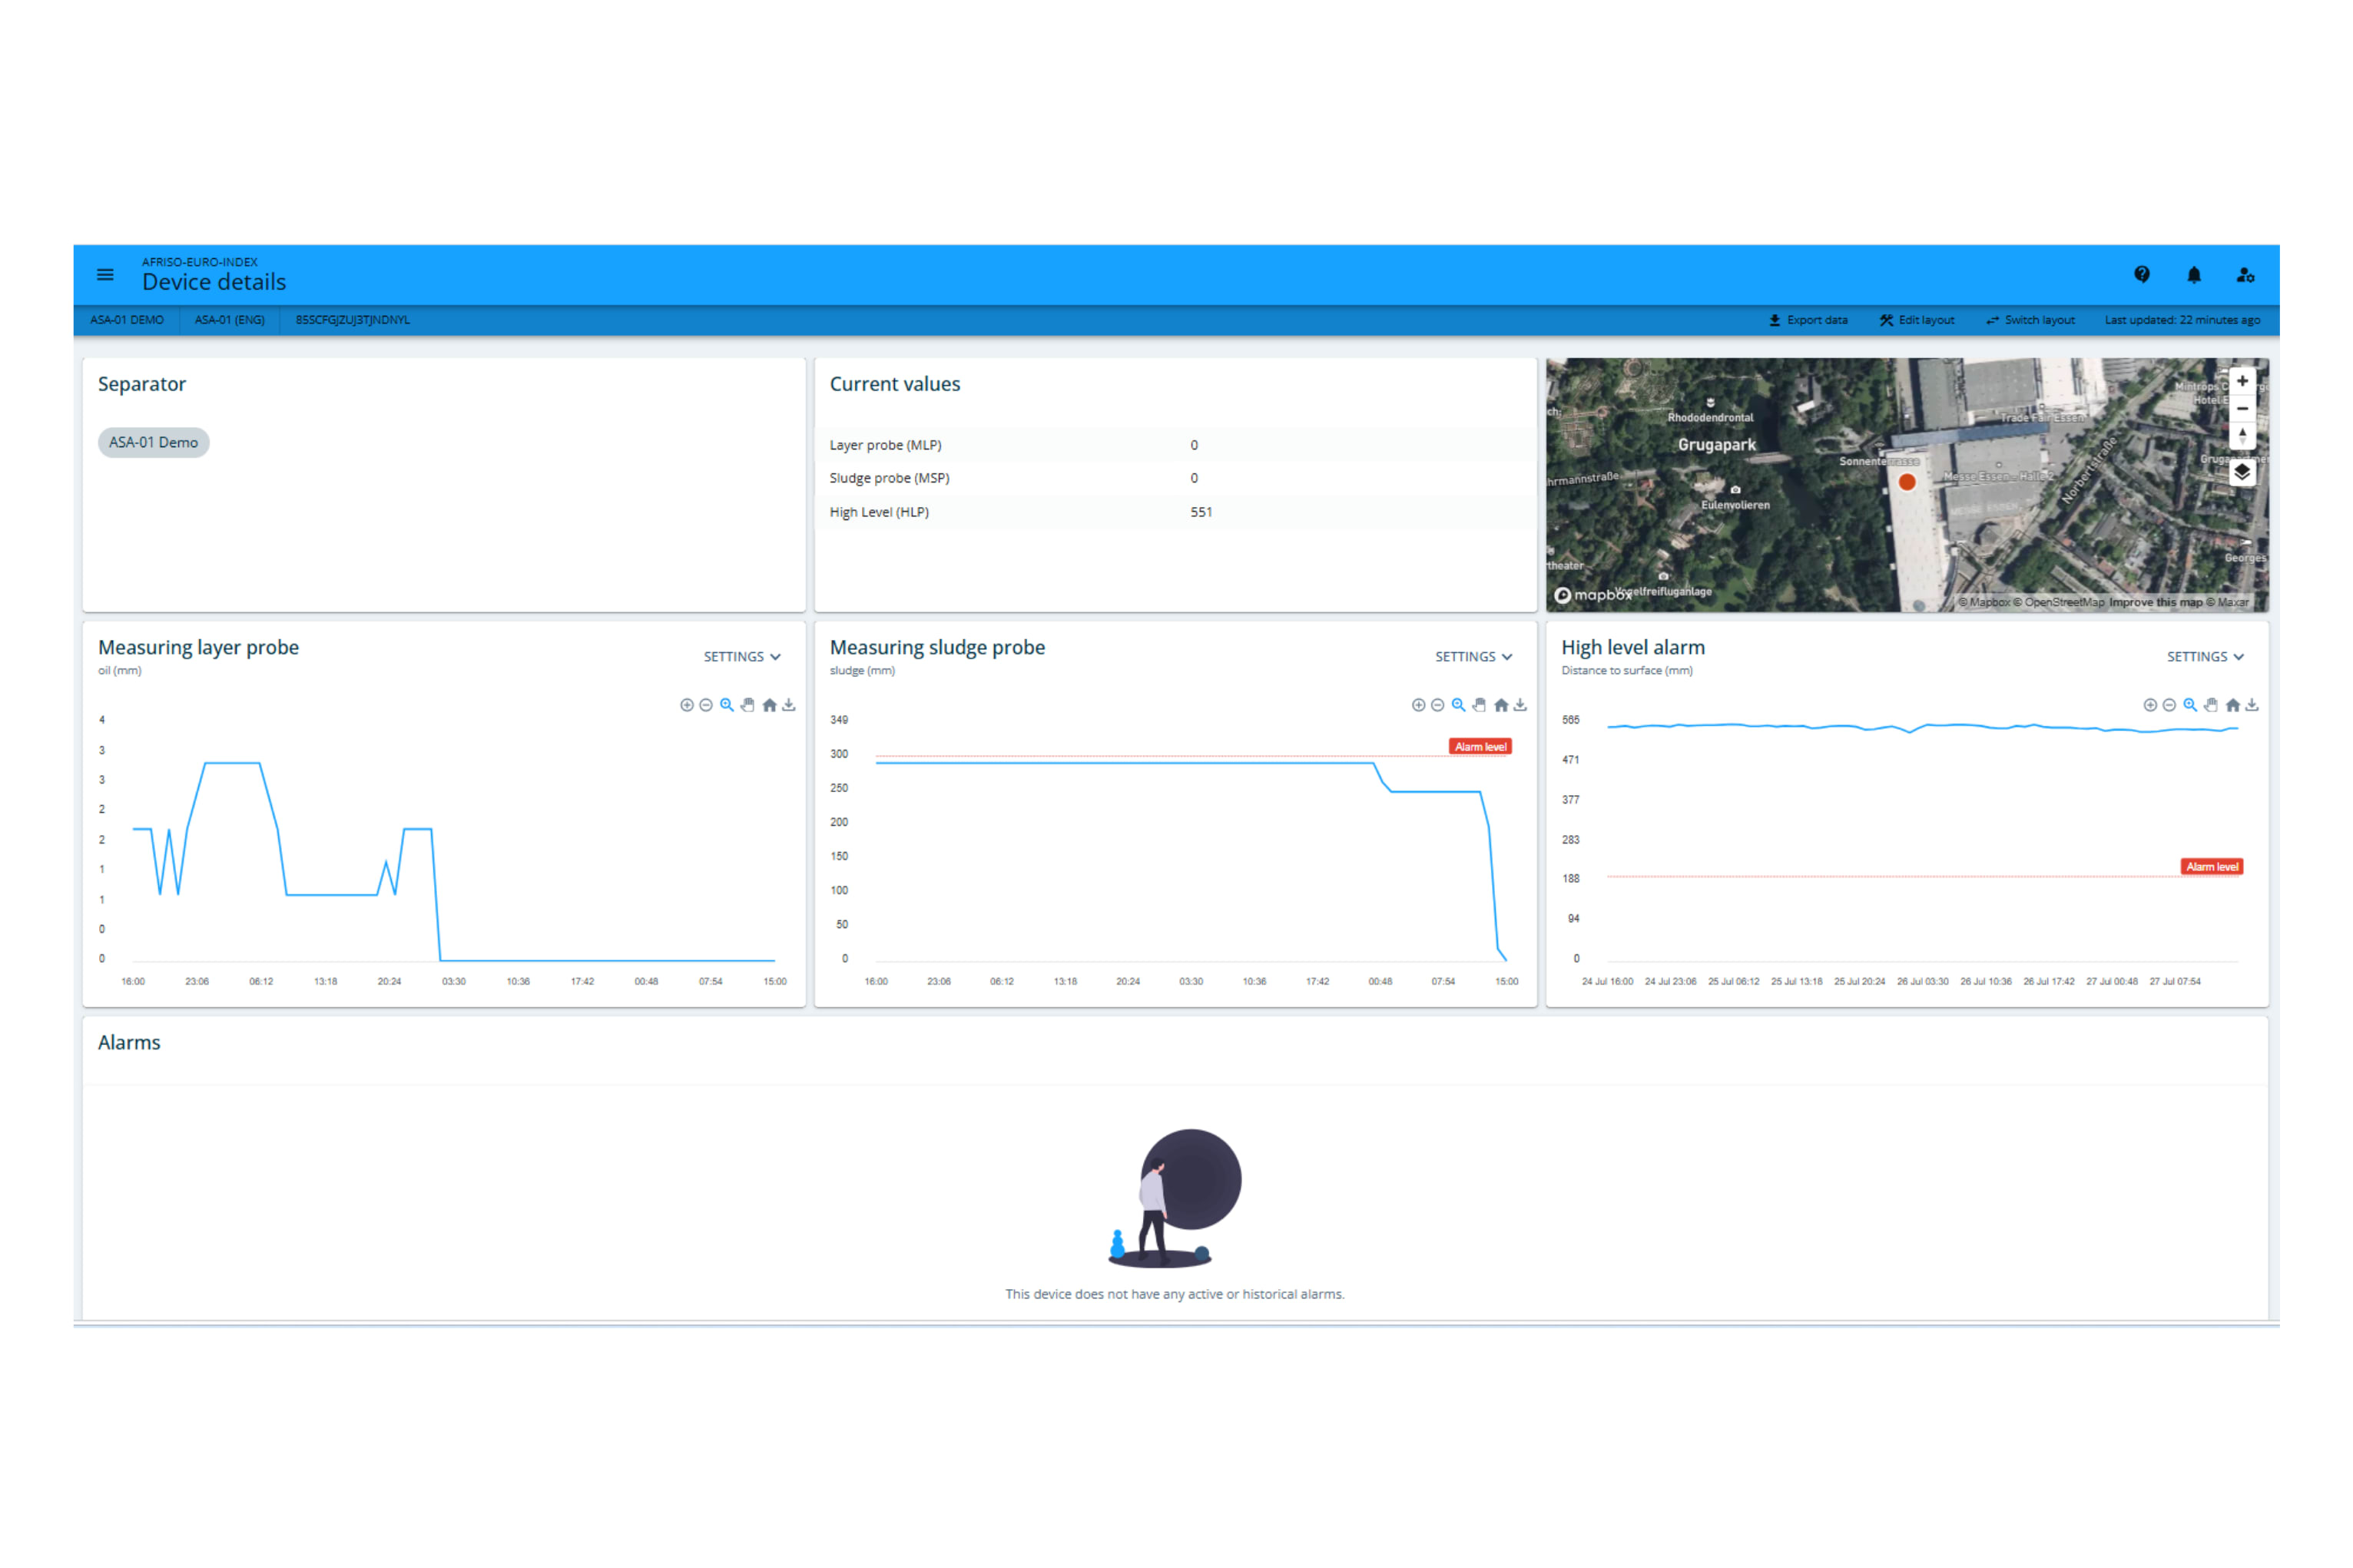Click Edit layout
This screenshot has height=1568, width=2353.
click(x=1916, y=320)
